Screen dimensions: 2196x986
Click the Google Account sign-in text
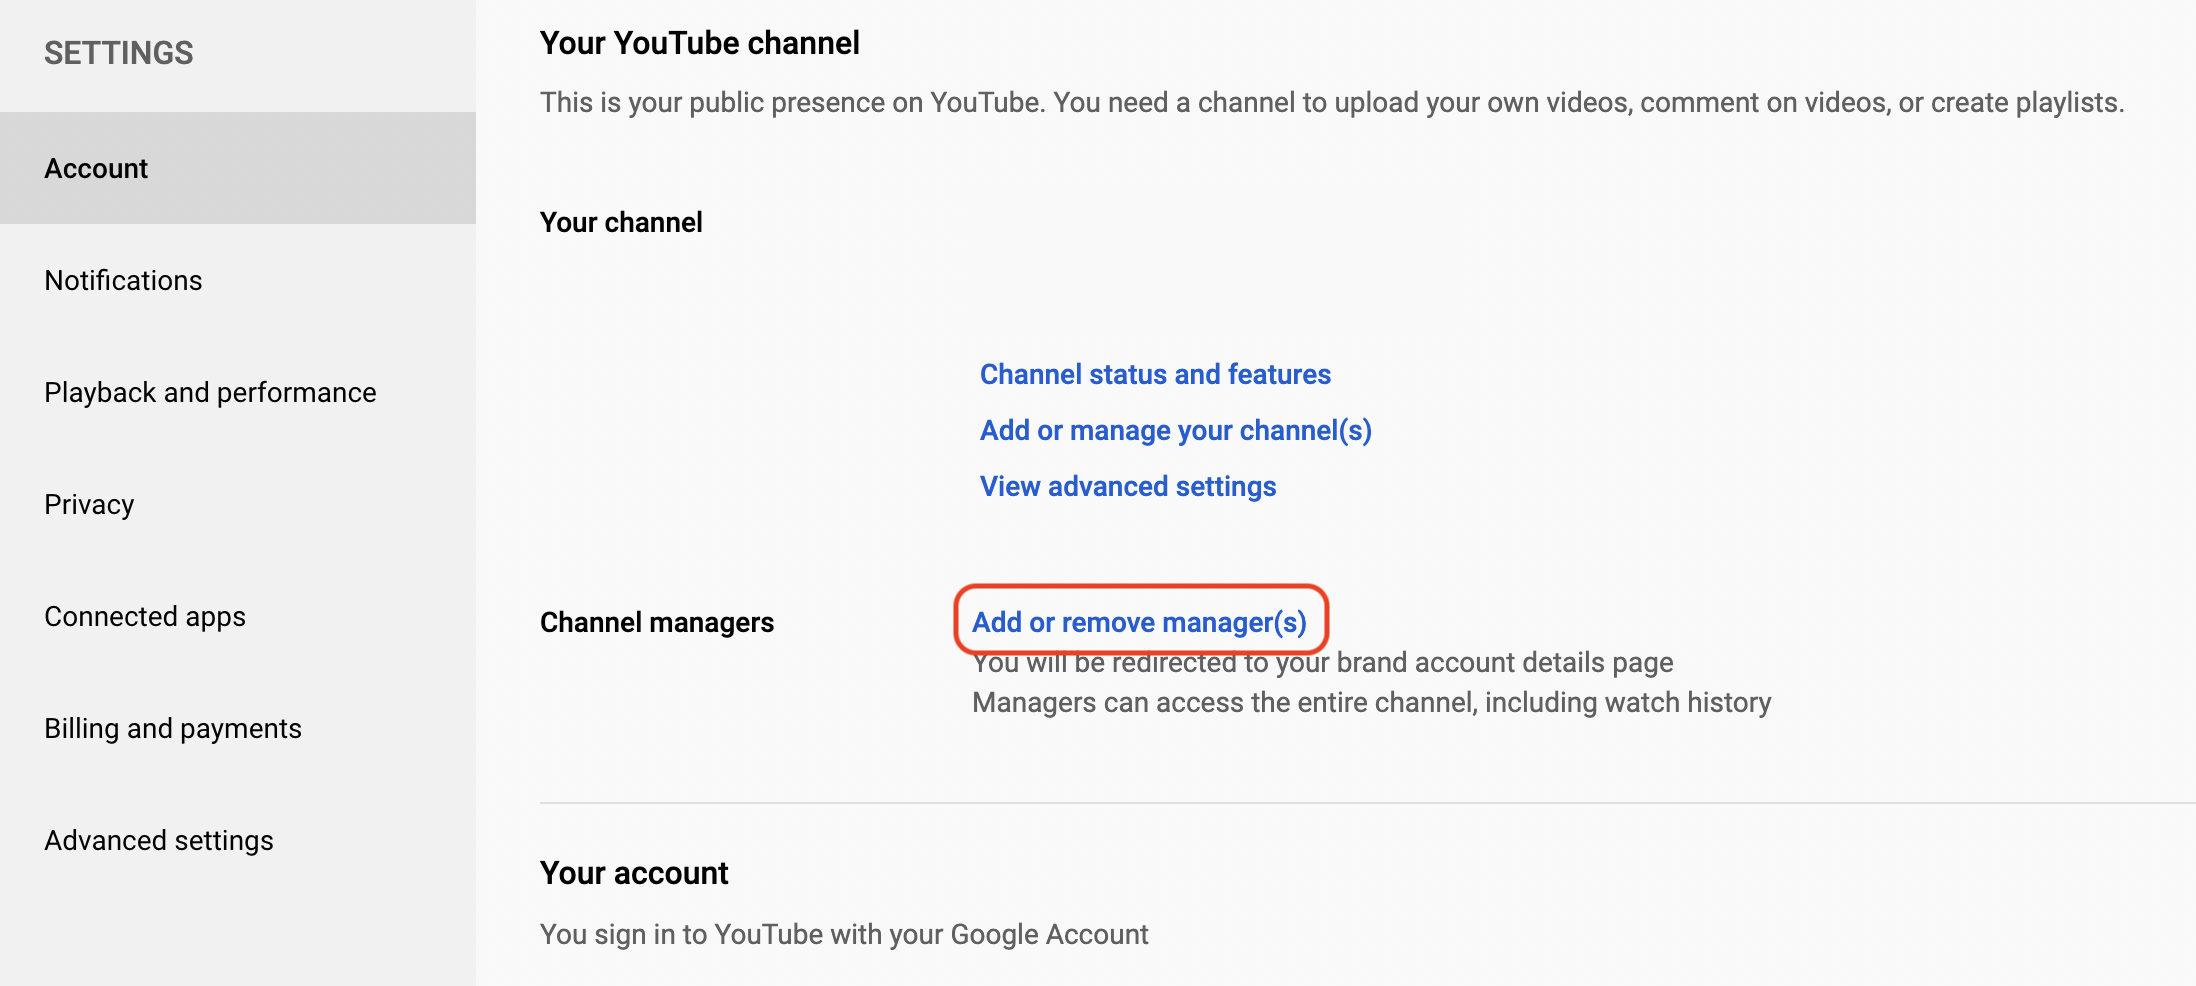coord(844,934)
